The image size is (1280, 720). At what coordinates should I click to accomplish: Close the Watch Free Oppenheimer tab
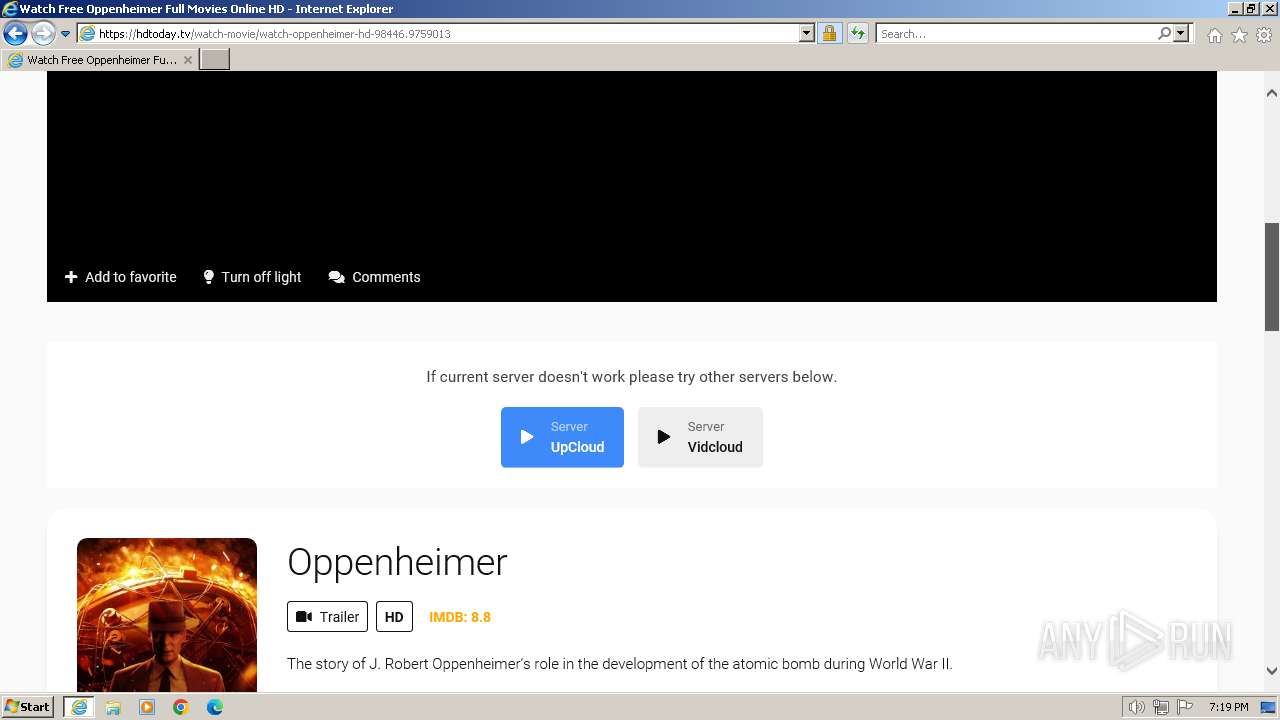coord(187,60)
